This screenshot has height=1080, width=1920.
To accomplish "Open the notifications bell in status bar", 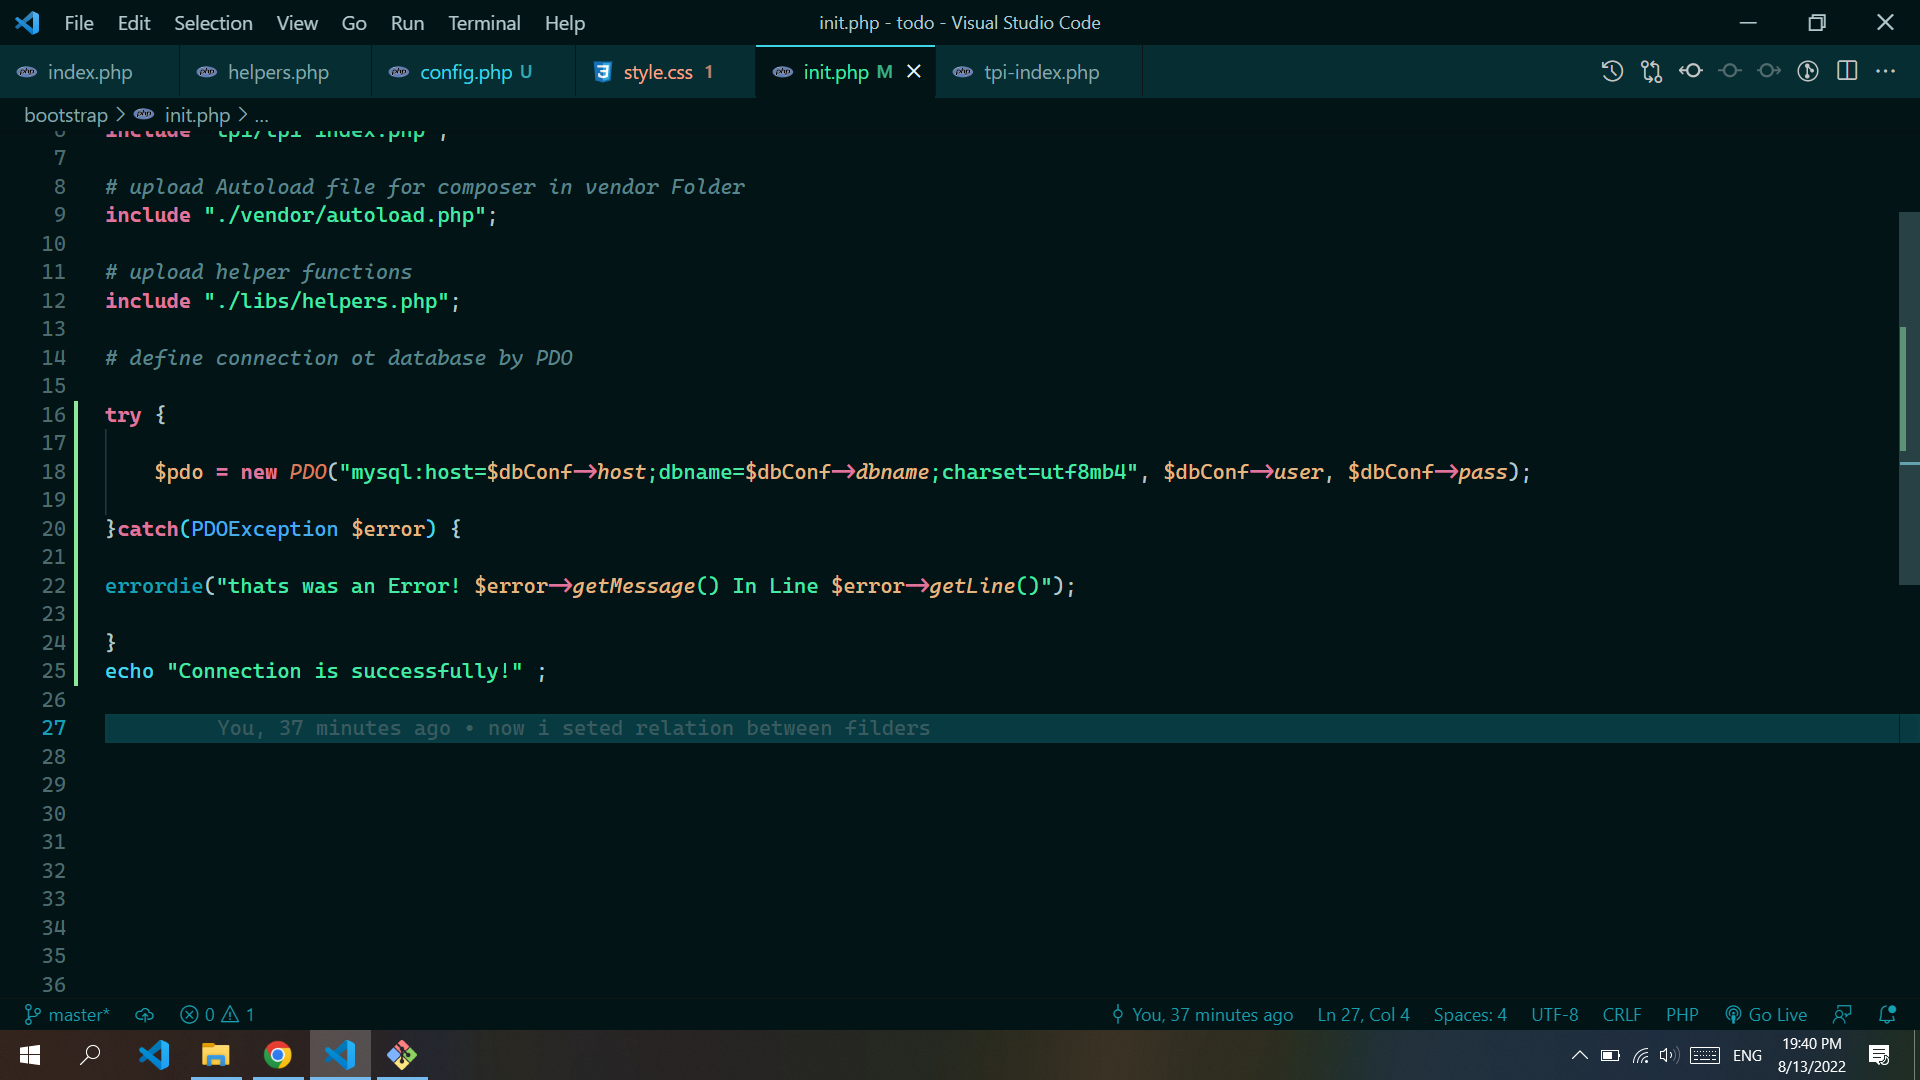I will click(x=1887, y=1014).
